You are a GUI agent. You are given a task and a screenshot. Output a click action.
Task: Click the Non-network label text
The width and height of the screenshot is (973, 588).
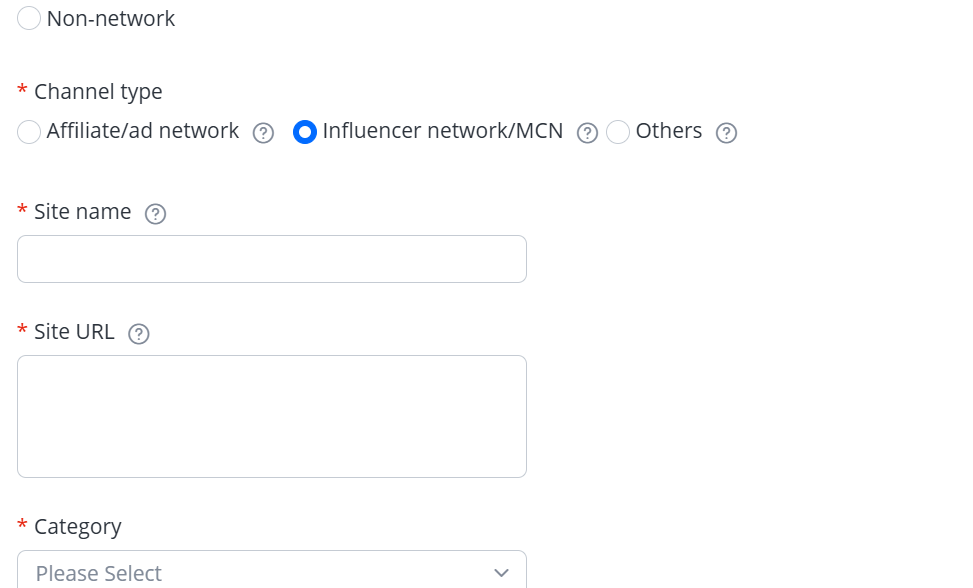coord(111,18)
